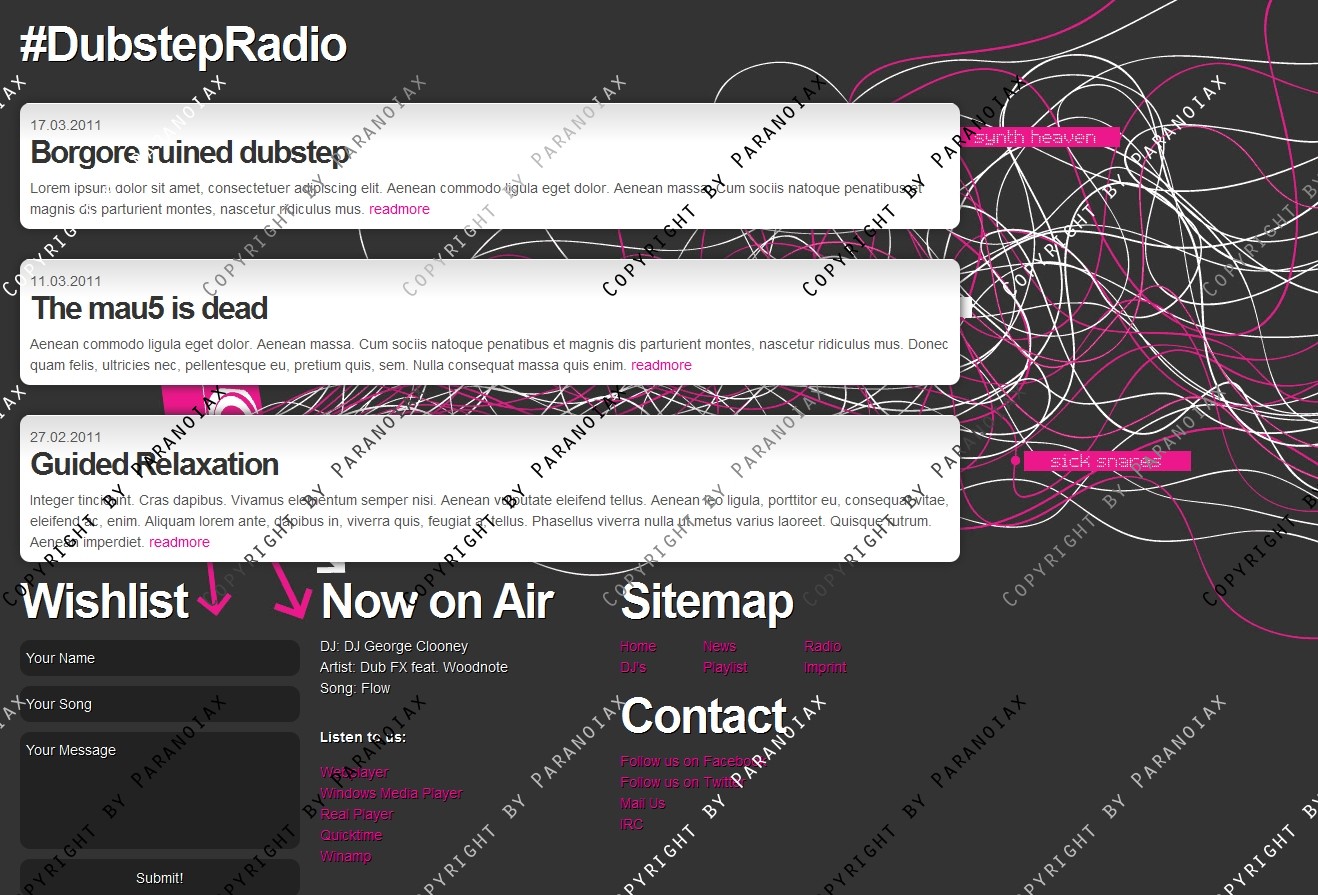Select the 17.03.2011 post date

[66, 125]
